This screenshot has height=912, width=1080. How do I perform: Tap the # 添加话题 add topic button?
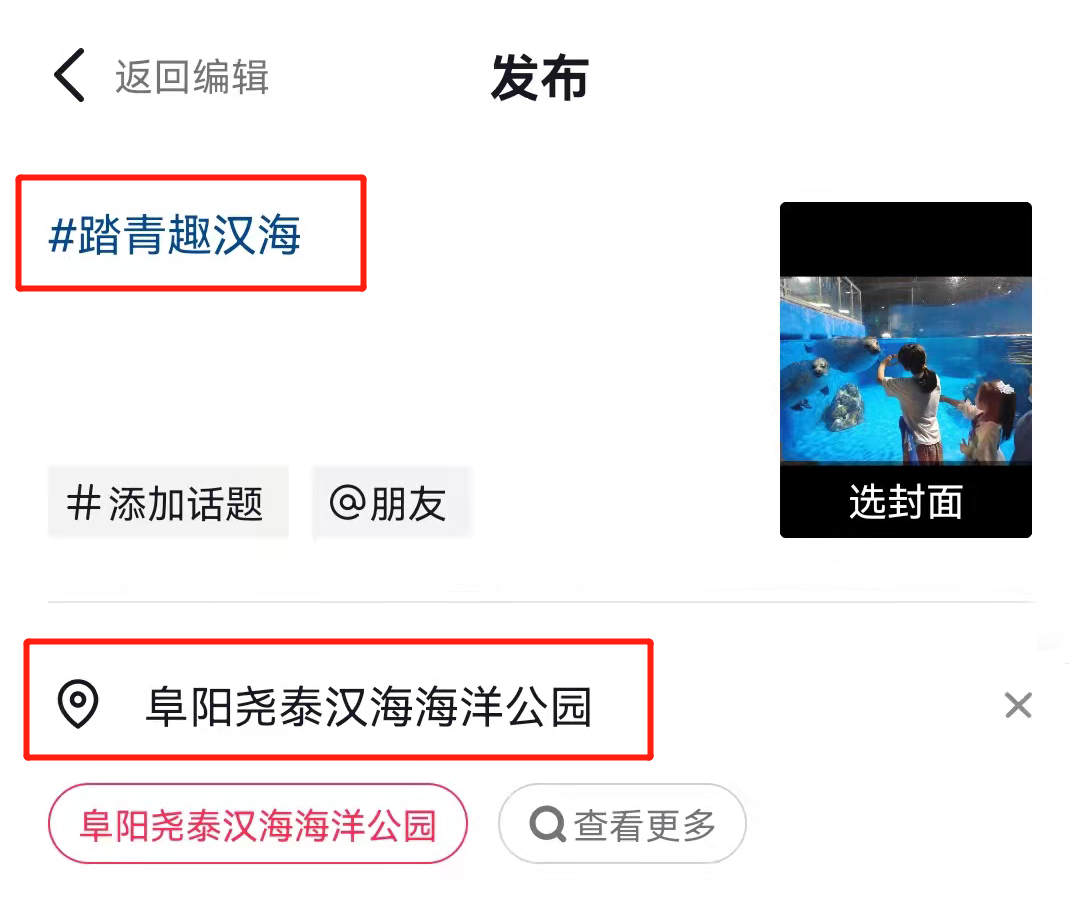tap(167, 503)
